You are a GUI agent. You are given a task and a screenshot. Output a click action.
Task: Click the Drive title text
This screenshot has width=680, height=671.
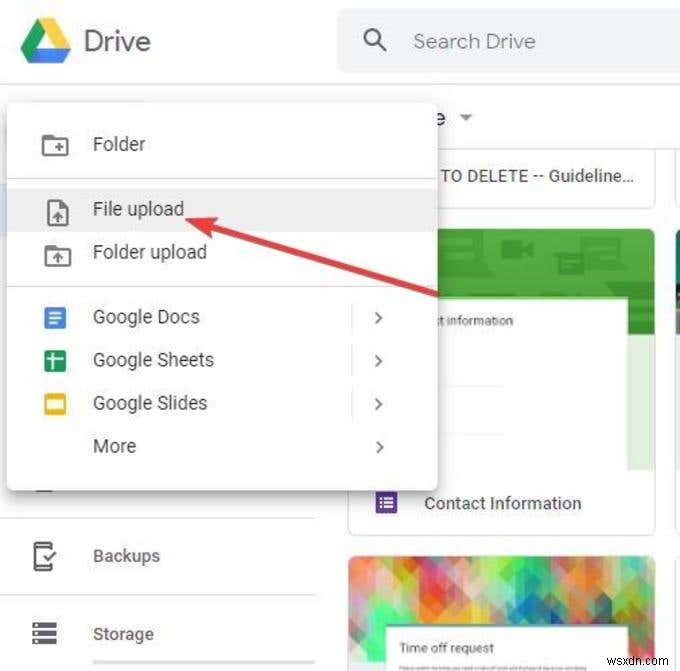pos(117,41)
